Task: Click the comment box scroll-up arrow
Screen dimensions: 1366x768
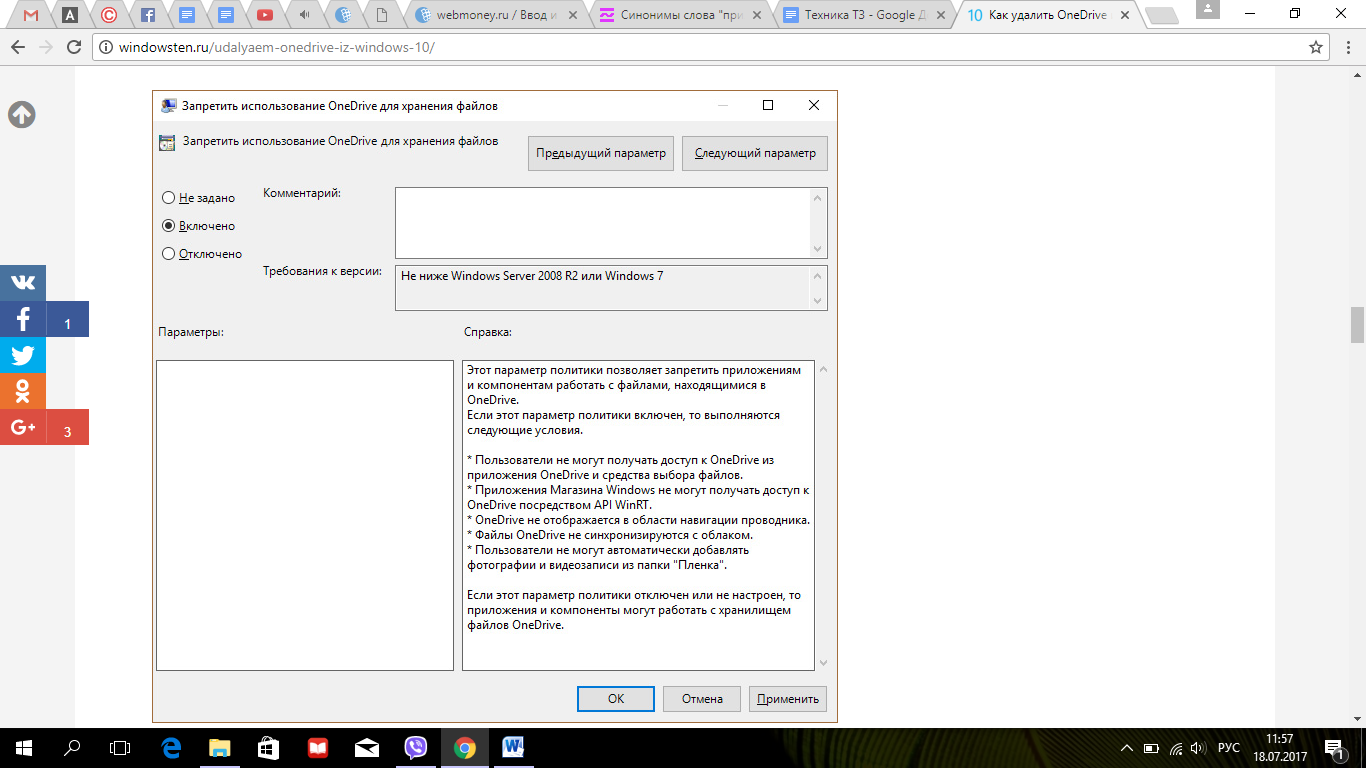Action: (819, 197)
